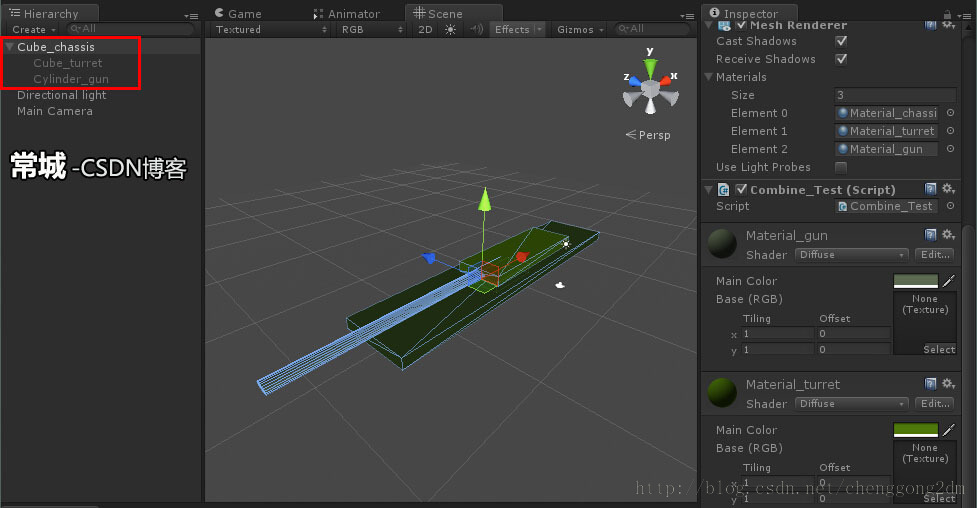977x508 pixels.
Task: Open Material_turret Shader Diffuse dropdown
Action: (851, 403)
